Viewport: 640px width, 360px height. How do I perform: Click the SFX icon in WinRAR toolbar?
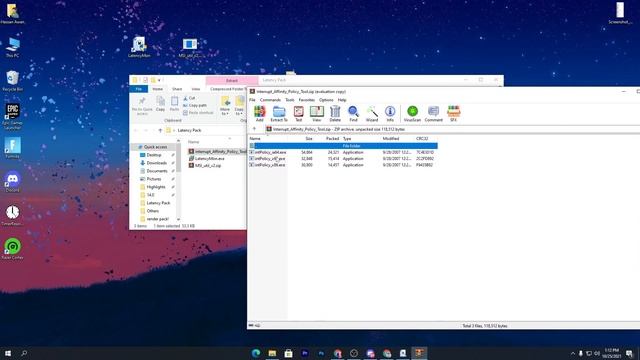point(453,113)
